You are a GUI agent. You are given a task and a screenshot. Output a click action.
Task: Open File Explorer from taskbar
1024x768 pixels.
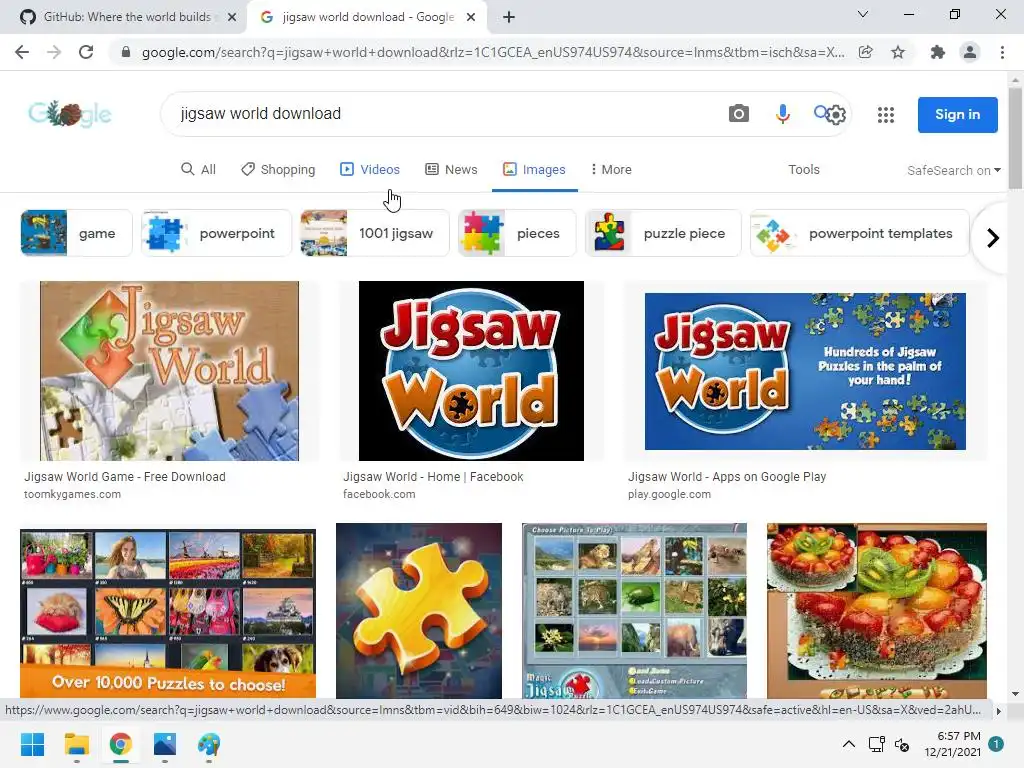(76, 744)
